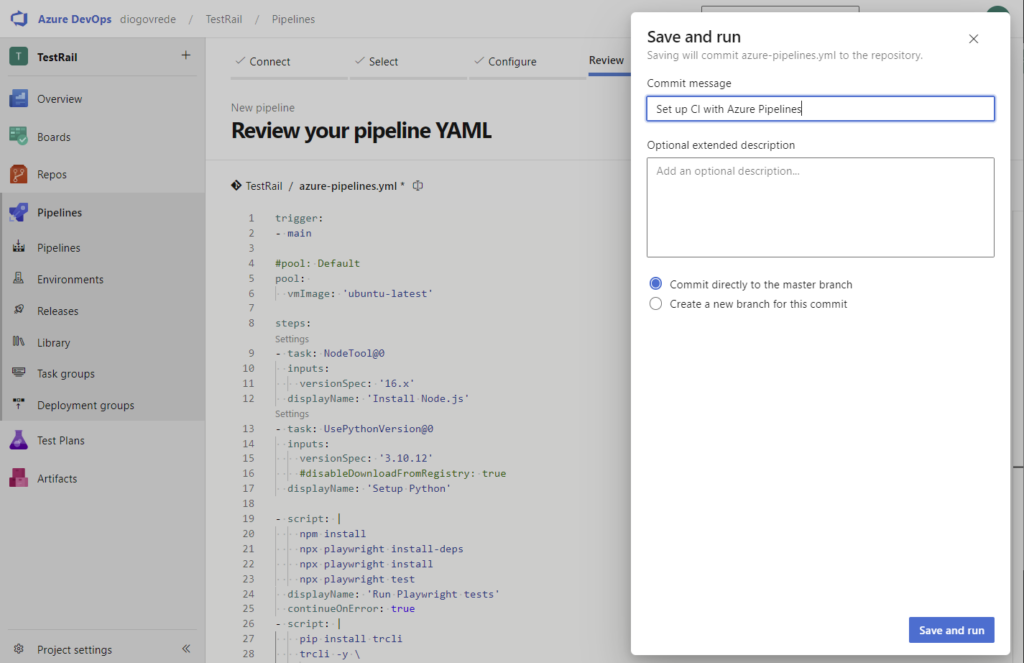Click the Commit message text field
1024x663 pixels.
[x=820, y=109]
